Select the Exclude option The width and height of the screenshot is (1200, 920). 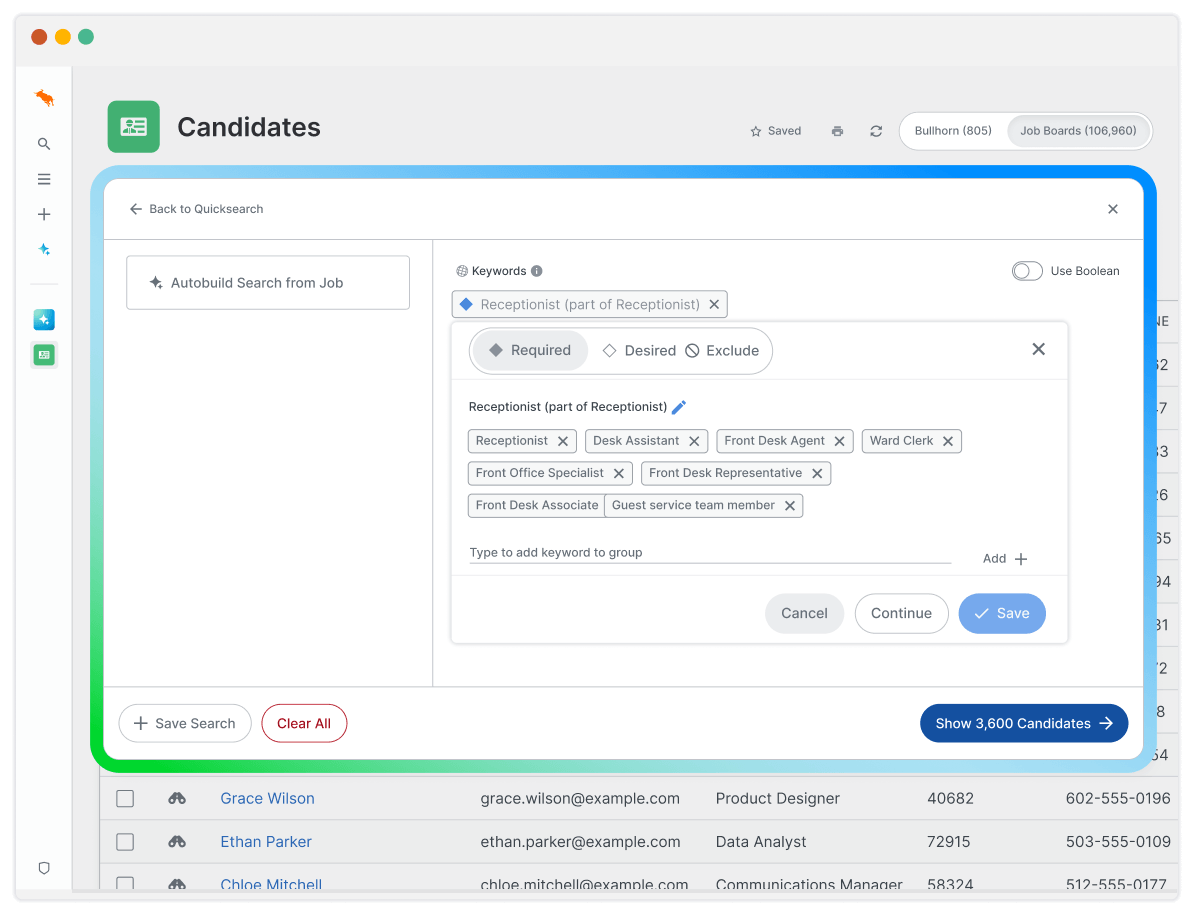(722, 351)
